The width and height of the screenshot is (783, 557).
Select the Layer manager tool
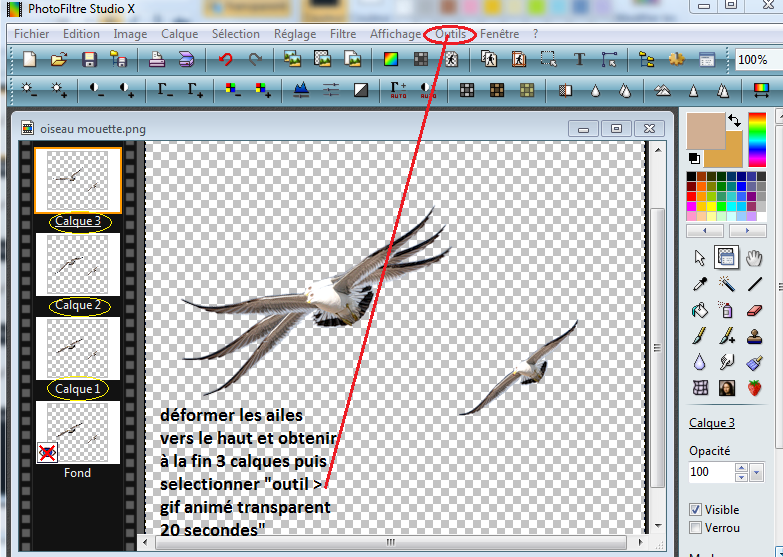pyautogui.click(x=726, y=258)
